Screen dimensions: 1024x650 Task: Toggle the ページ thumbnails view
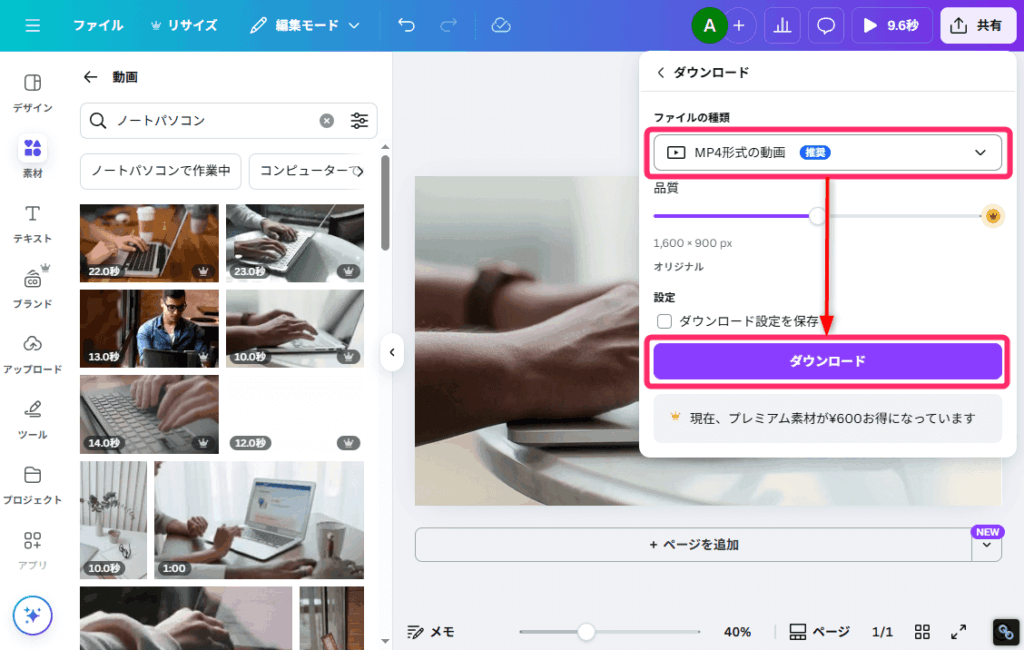pyautogui.click(x=820, y=632)
